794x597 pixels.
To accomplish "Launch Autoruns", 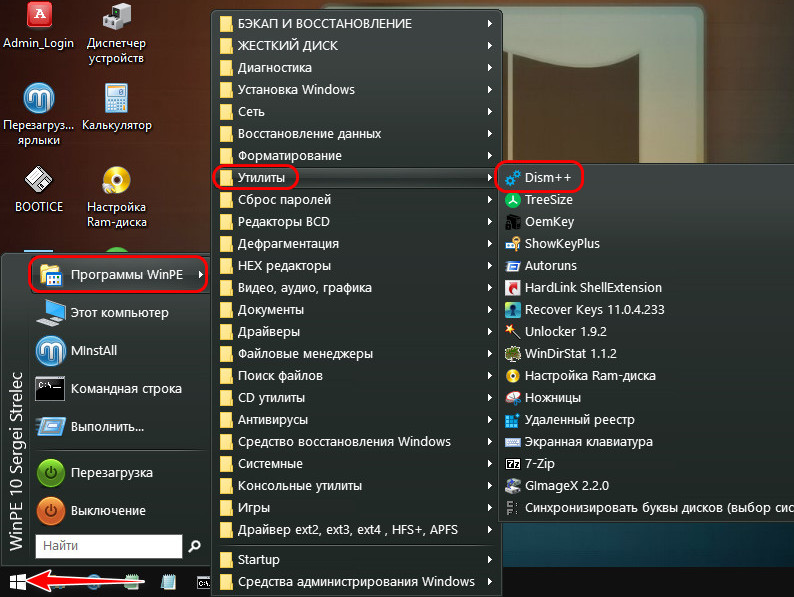I will pos(647,266).
